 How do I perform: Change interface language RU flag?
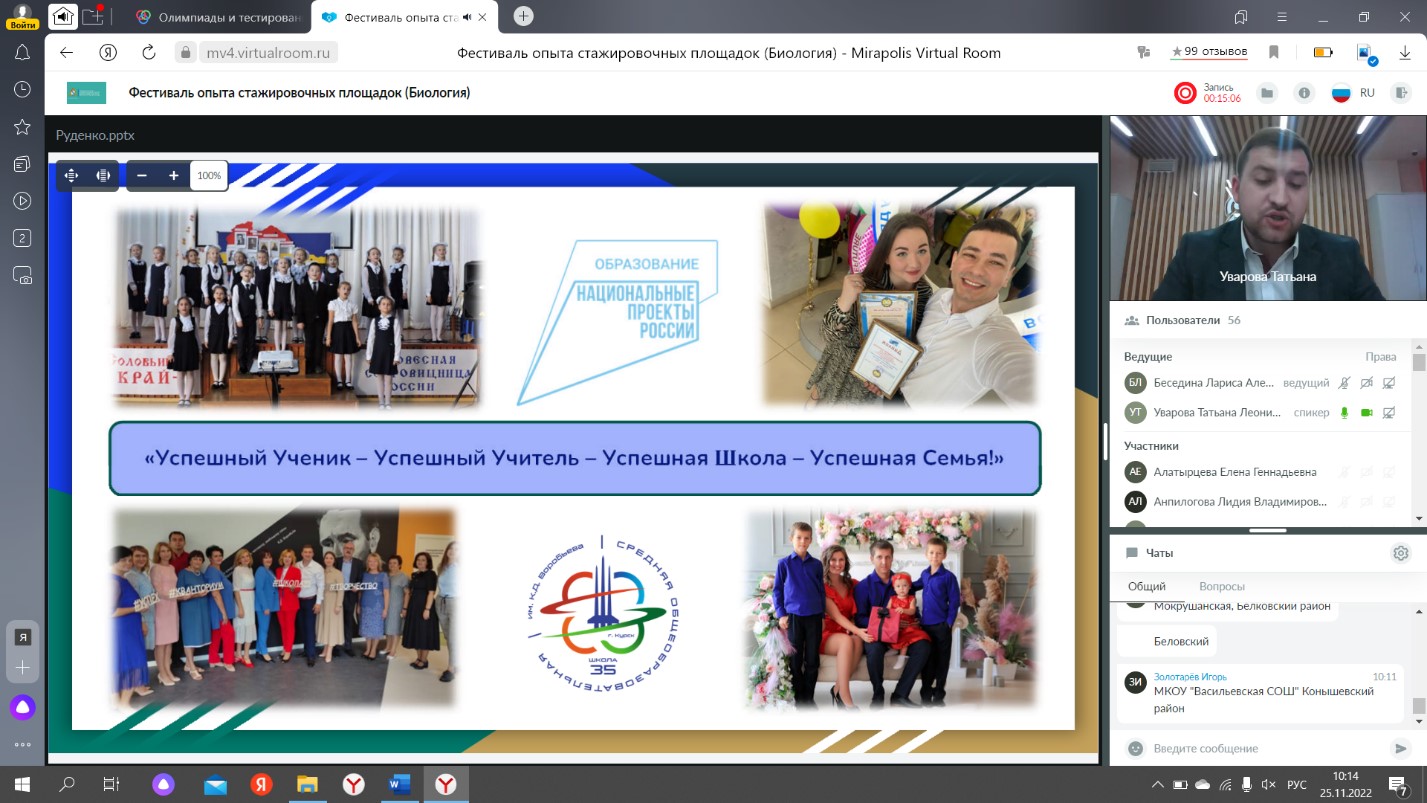pos(1341,93)
